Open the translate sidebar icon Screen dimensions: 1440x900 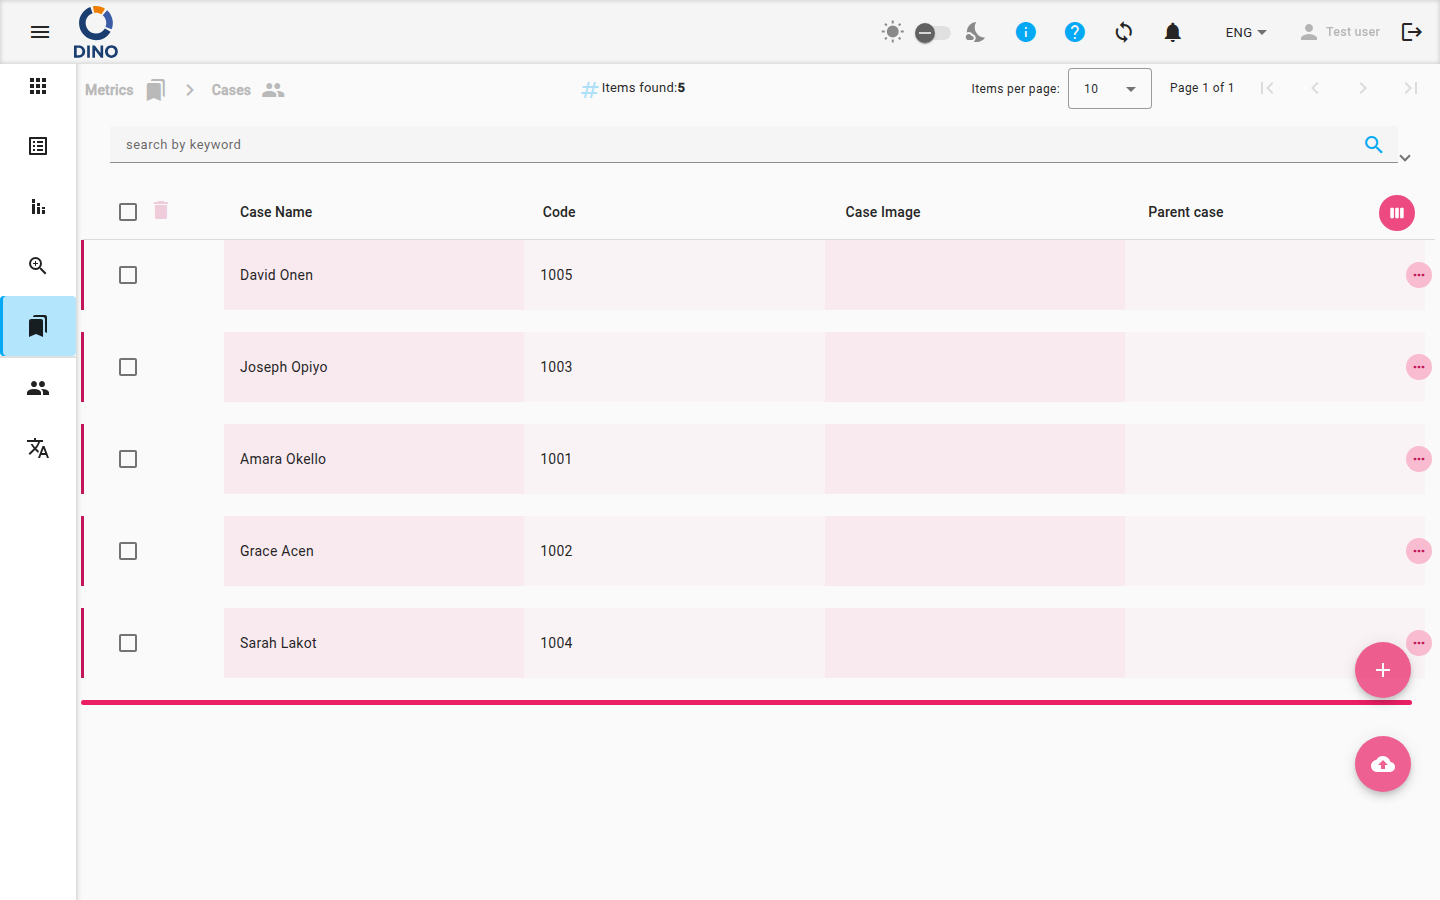tap(38, 448)
